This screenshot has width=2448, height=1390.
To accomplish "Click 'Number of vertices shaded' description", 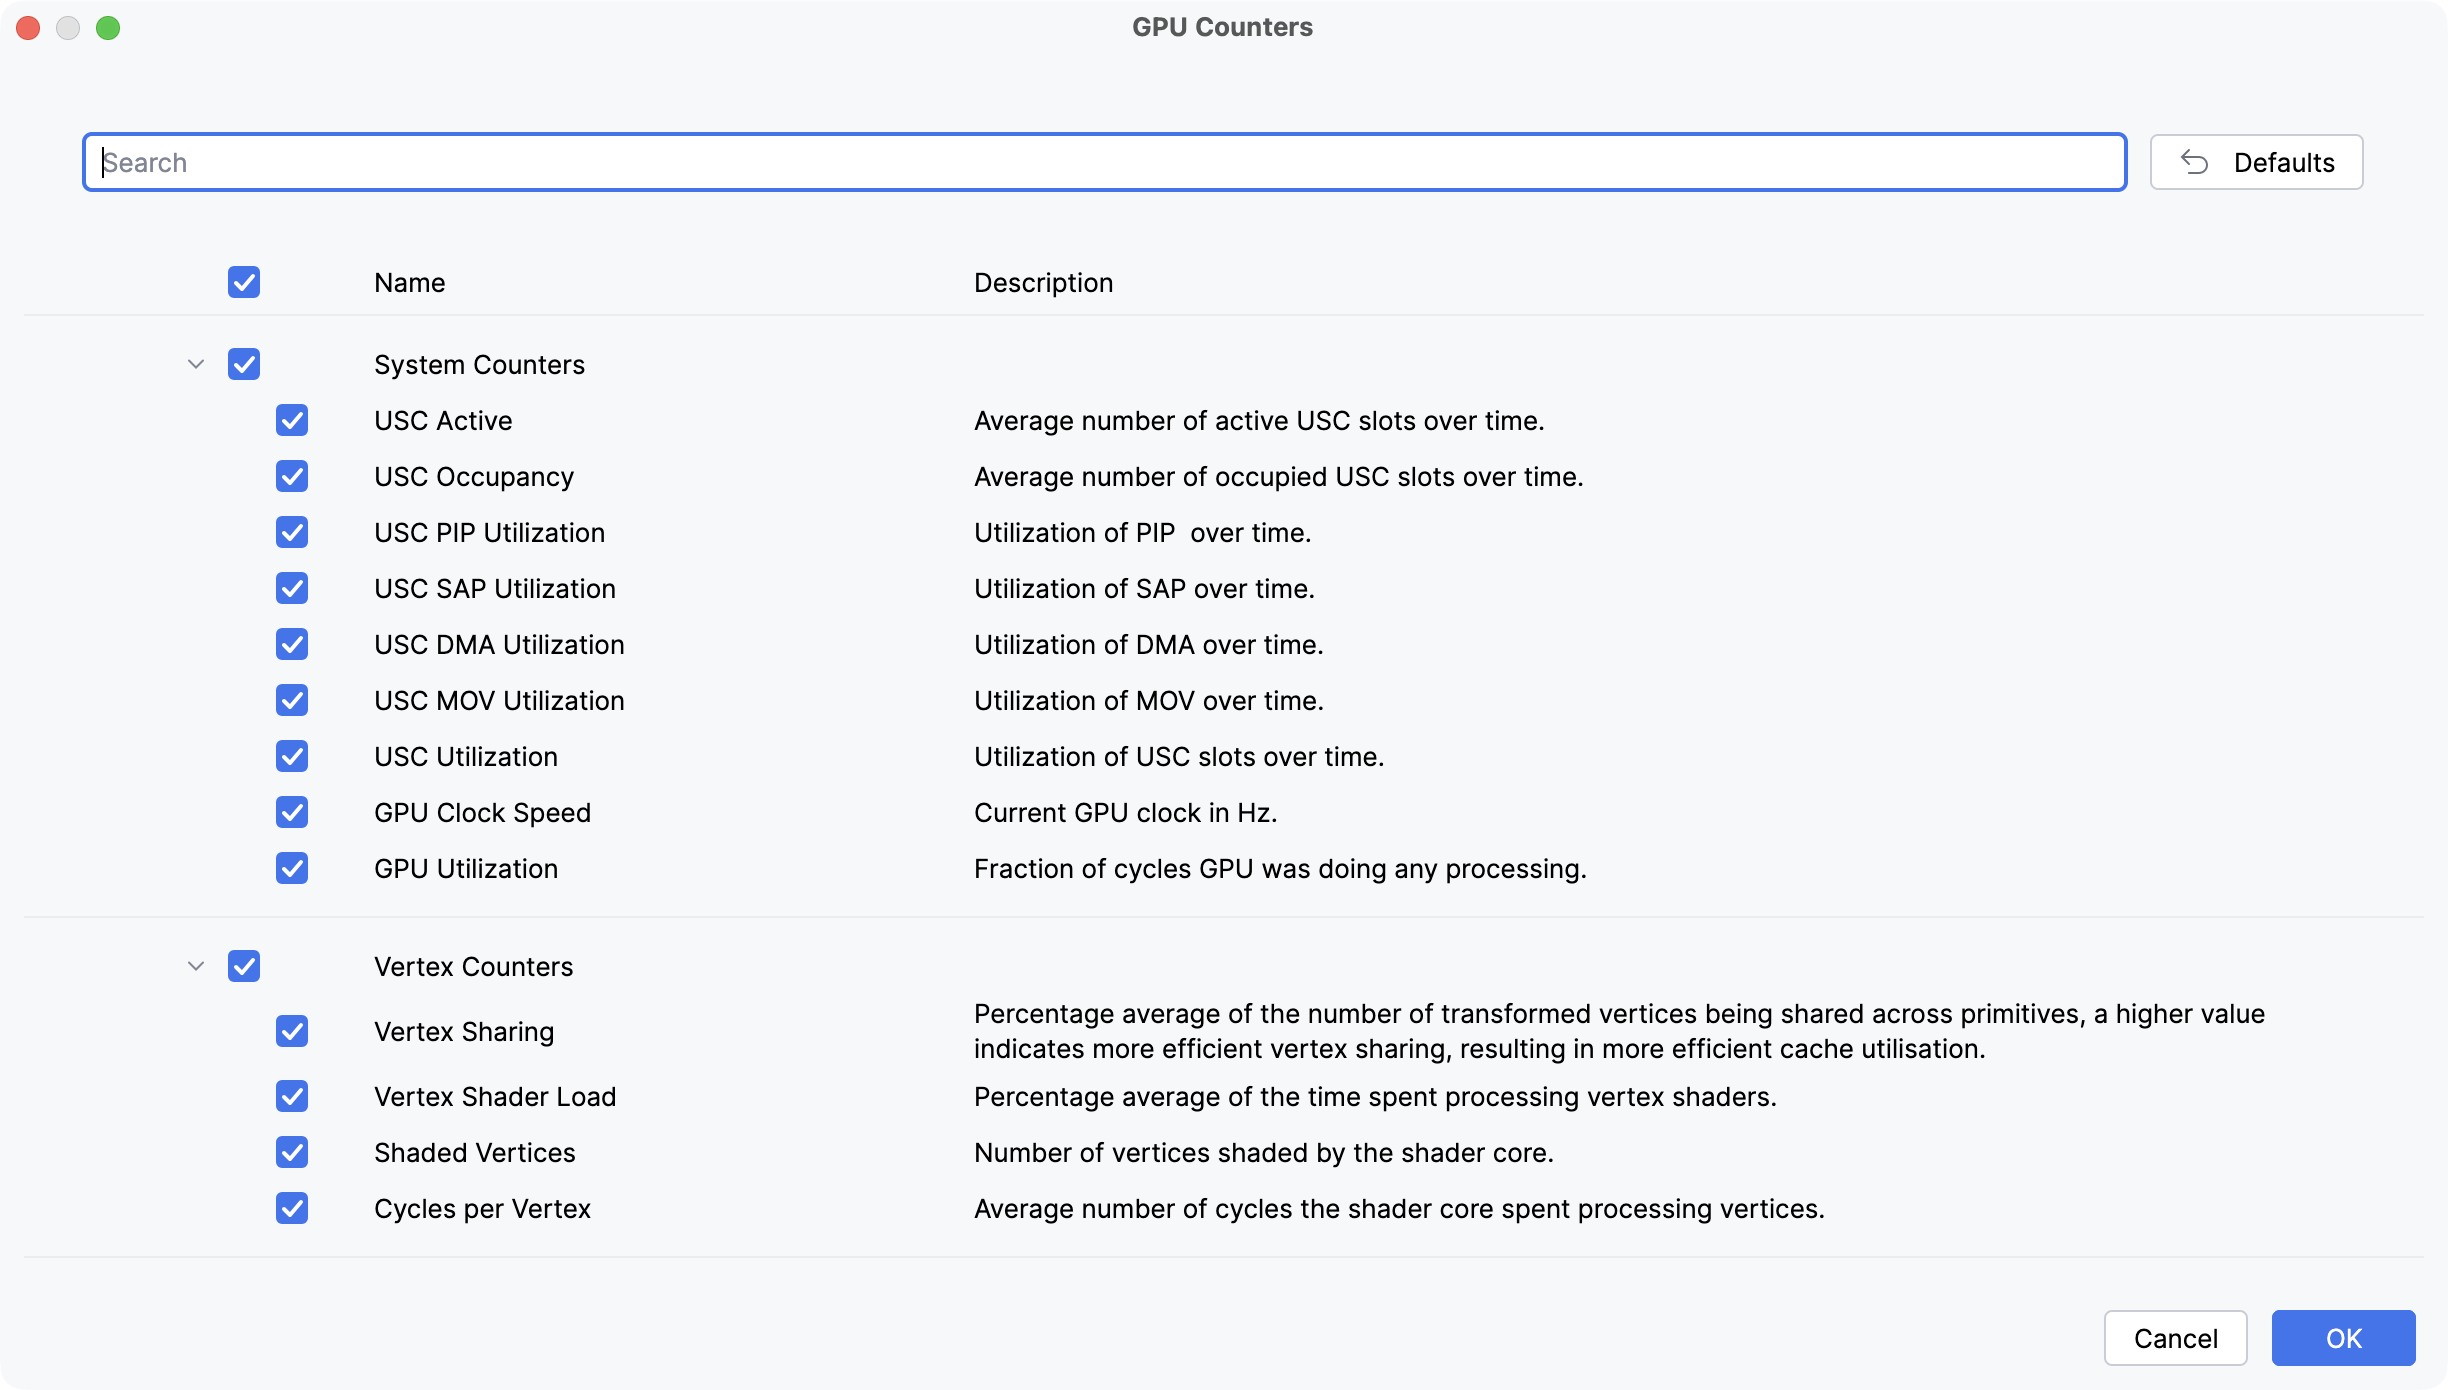I will point(1264,1153).
